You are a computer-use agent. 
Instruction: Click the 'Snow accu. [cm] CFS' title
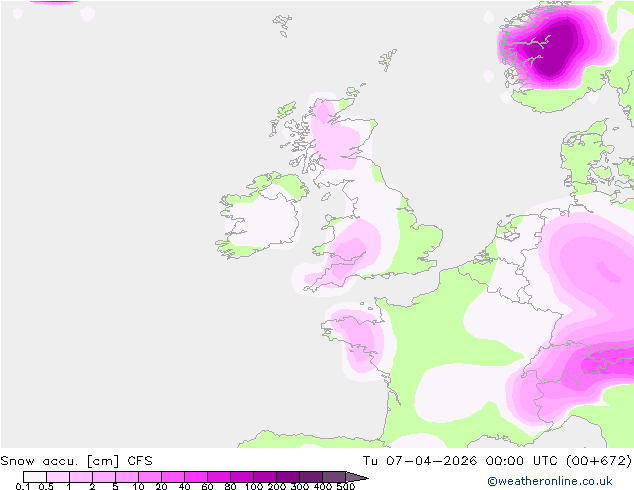tap(76, 461)
